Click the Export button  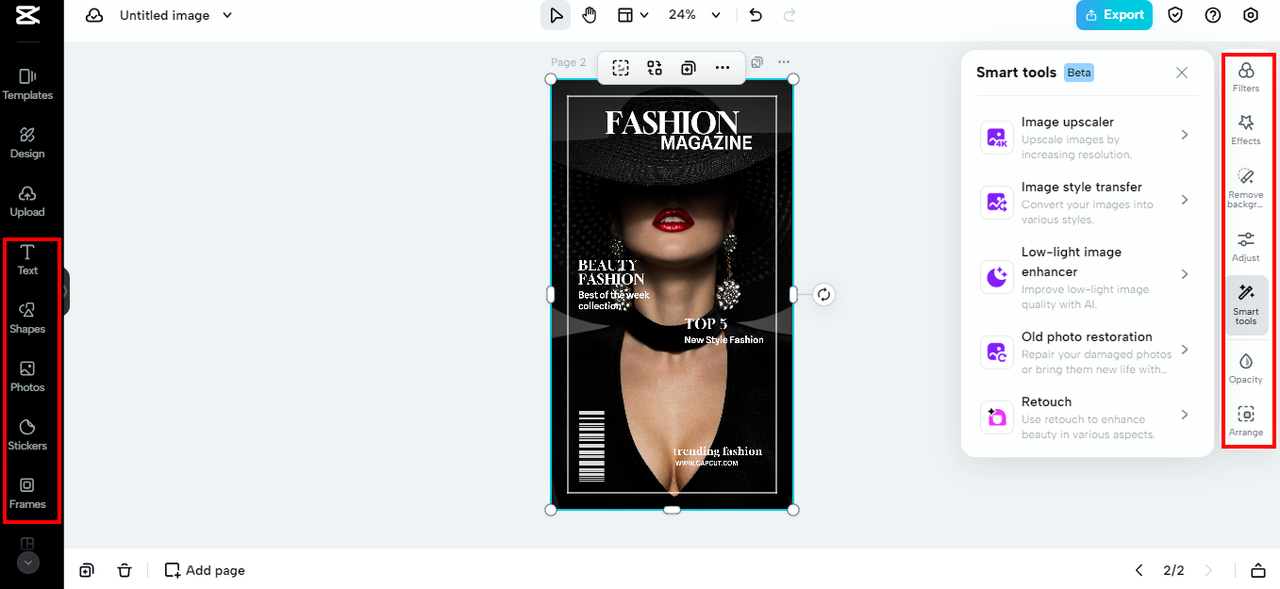click(1114, 15)
